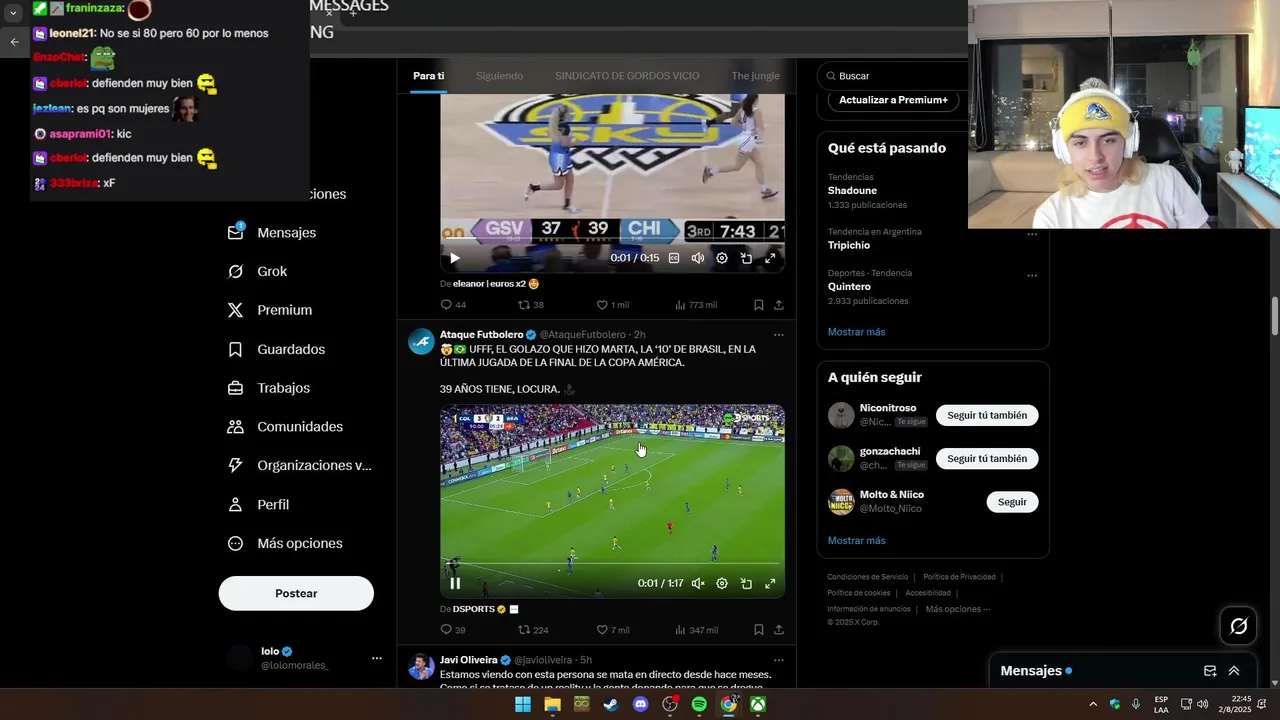Open Organizaciones verificadas in sidebar
This screenshot has height=720, width=1280.
point(299,465)
